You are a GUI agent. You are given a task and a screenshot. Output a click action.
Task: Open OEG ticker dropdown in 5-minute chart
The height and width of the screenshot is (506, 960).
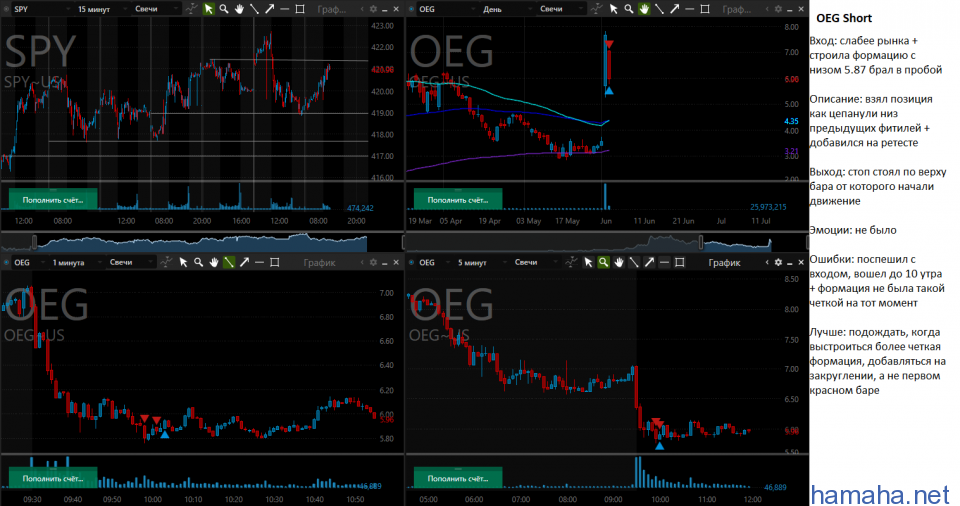tap(433, 262)
